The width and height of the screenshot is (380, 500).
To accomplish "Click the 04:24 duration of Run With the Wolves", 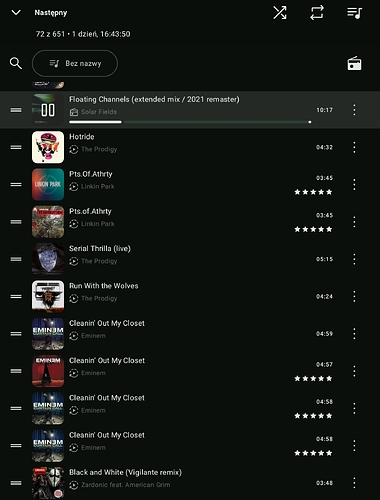I will tap(324, 297).
